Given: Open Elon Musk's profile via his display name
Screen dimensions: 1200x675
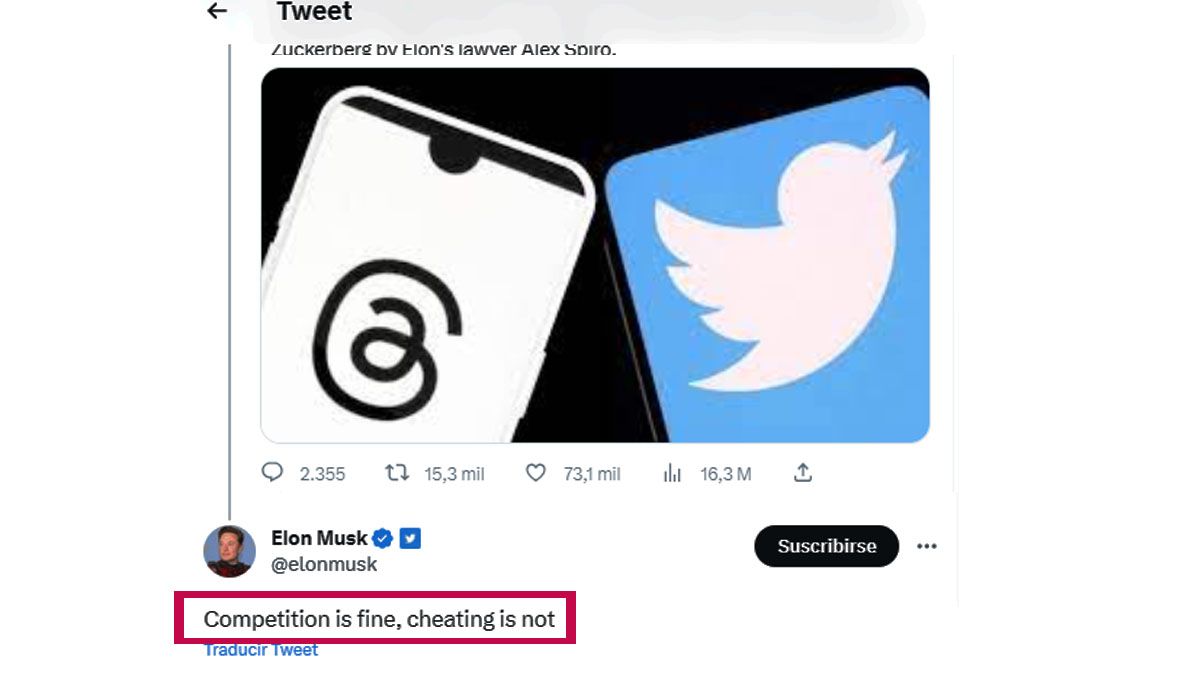Looking at the screenshot, I should [320, 537].
